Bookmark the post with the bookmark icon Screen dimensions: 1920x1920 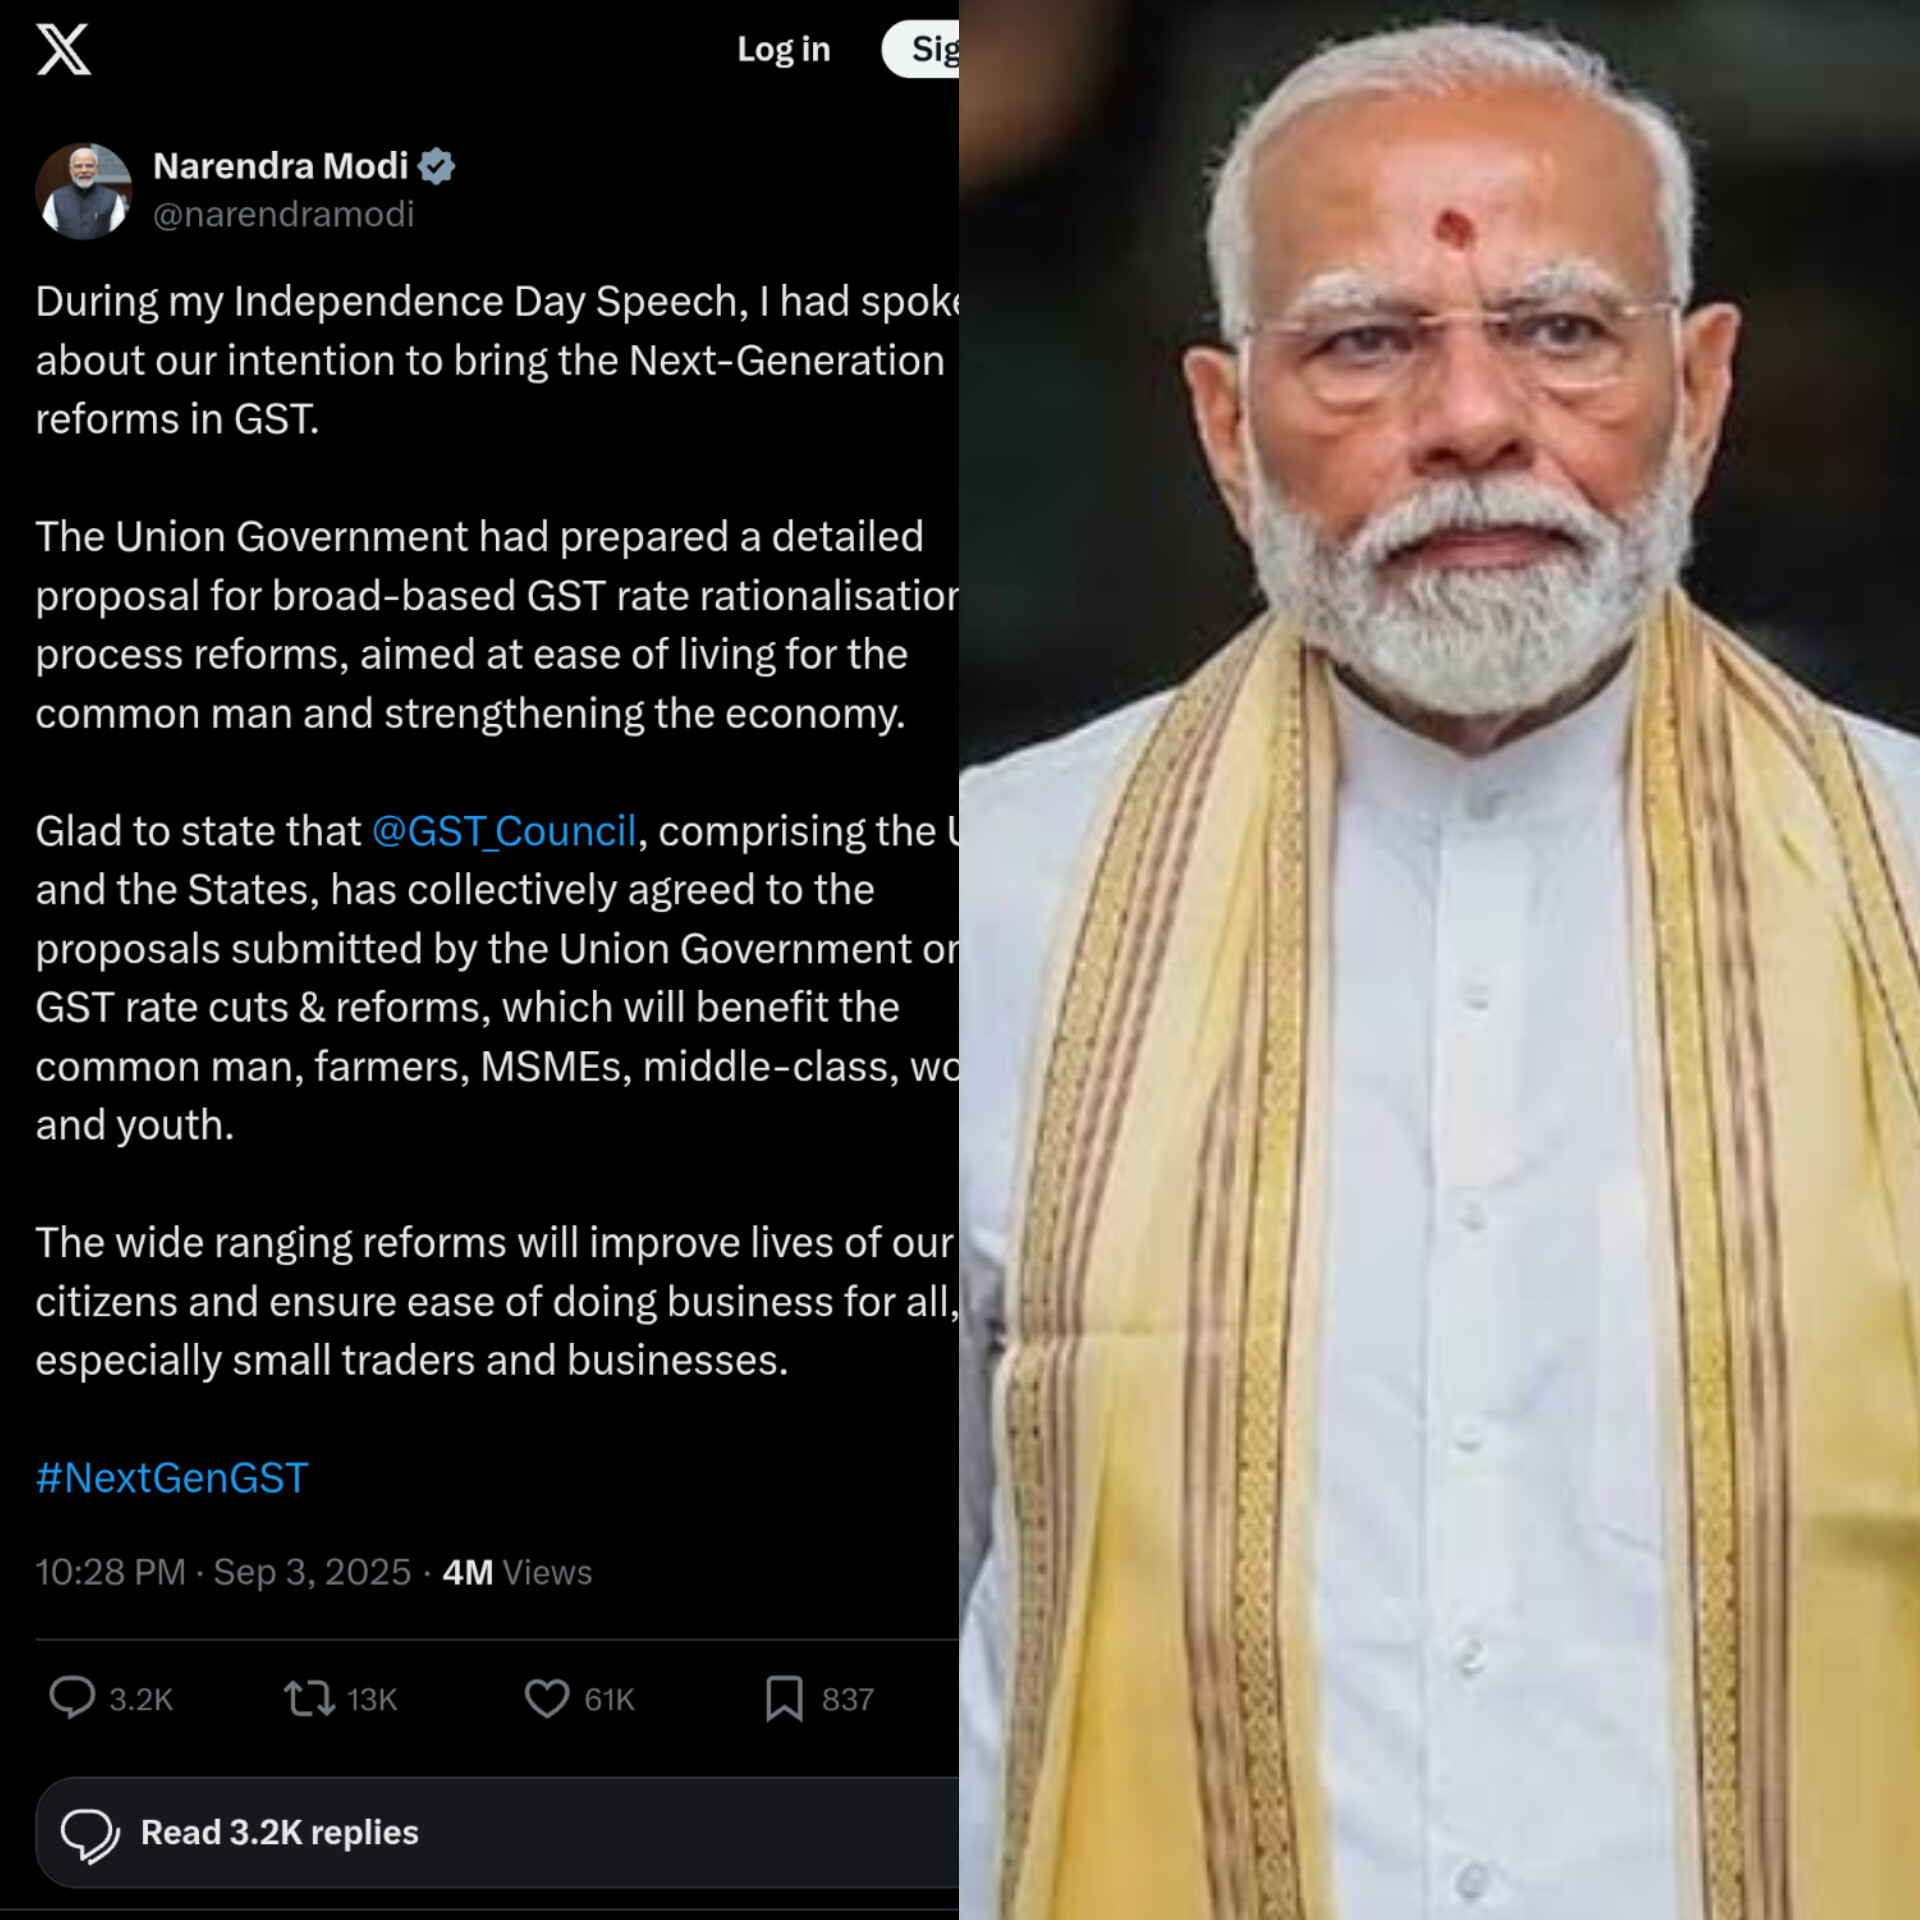784,1698
